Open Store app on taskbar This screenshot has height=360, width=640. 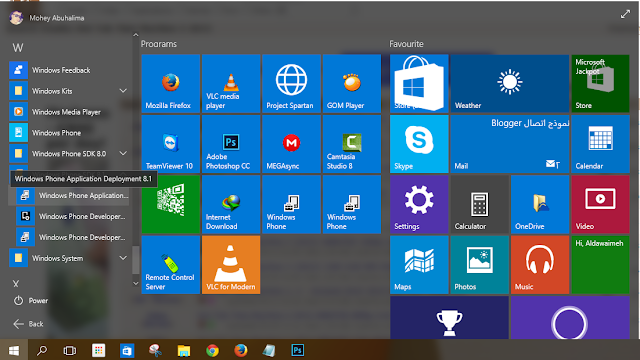pyautogui.click(x=127, y=350)
